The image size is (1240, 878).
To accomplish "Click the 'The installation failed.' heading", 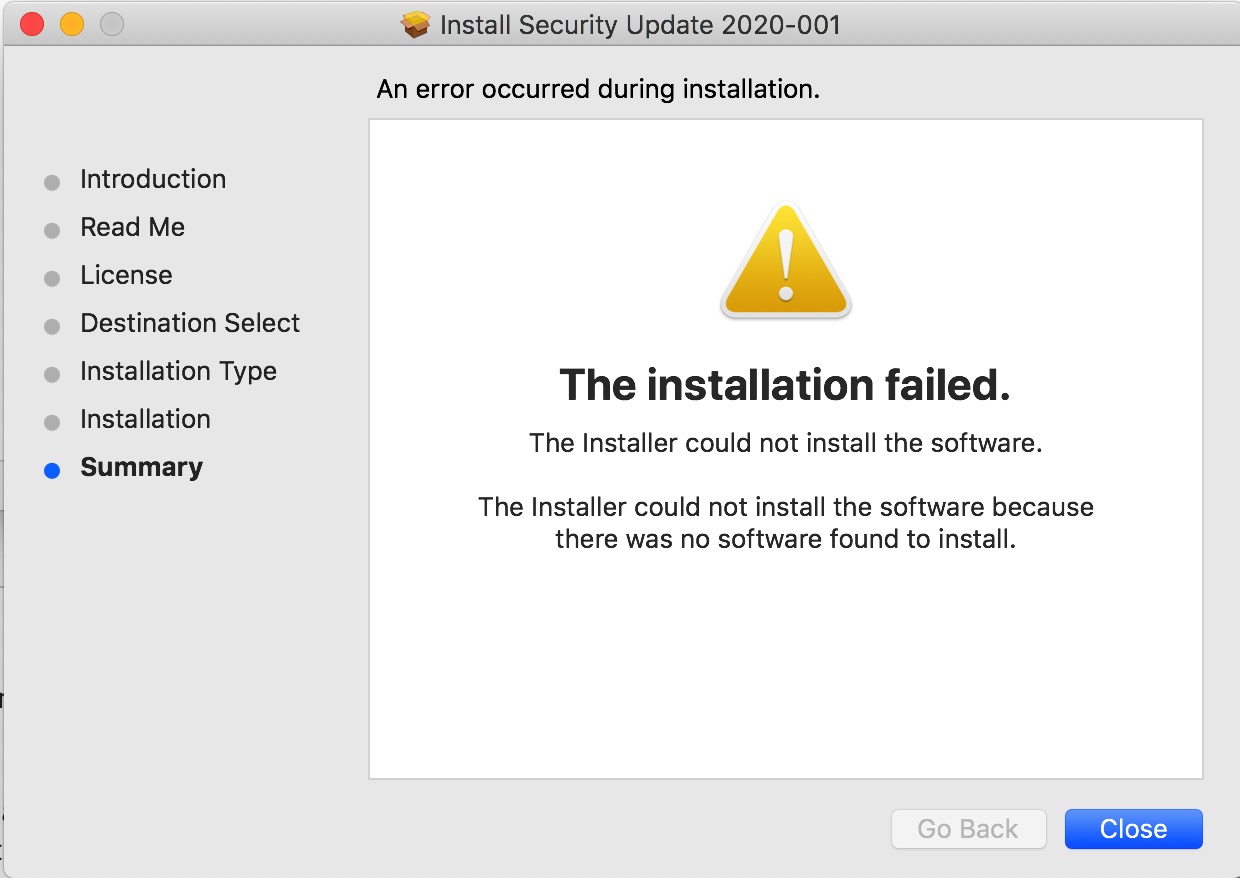I will tap(785, 385).
